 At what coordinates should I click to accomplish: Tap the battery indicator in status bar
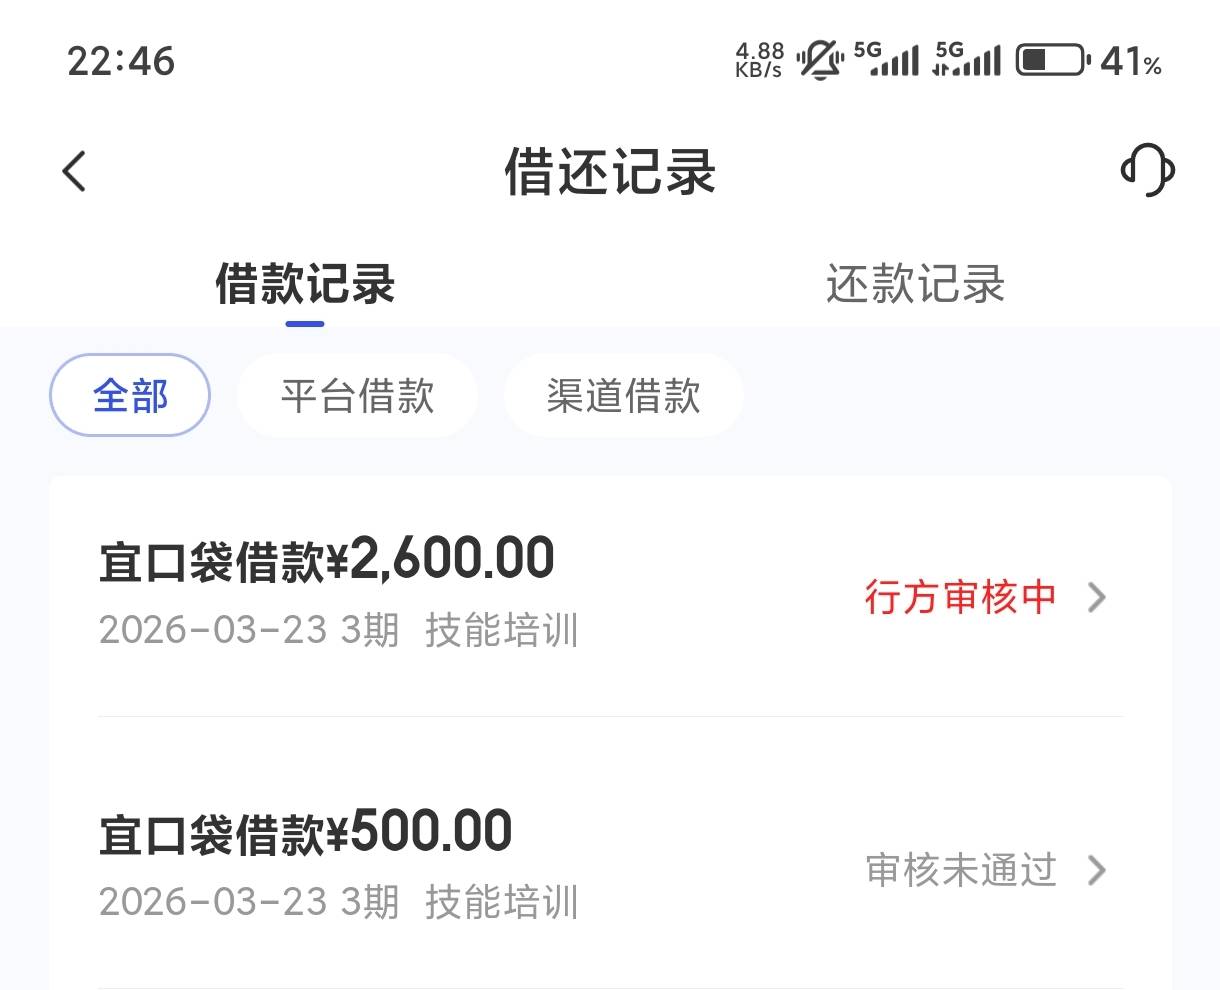point(1051,61)
